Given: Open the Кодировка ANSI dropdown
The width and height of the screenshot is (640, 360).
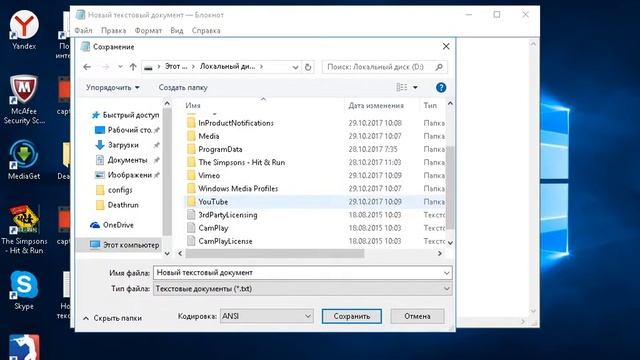Looking at the screenshot, I should click(x=267, y=316).
